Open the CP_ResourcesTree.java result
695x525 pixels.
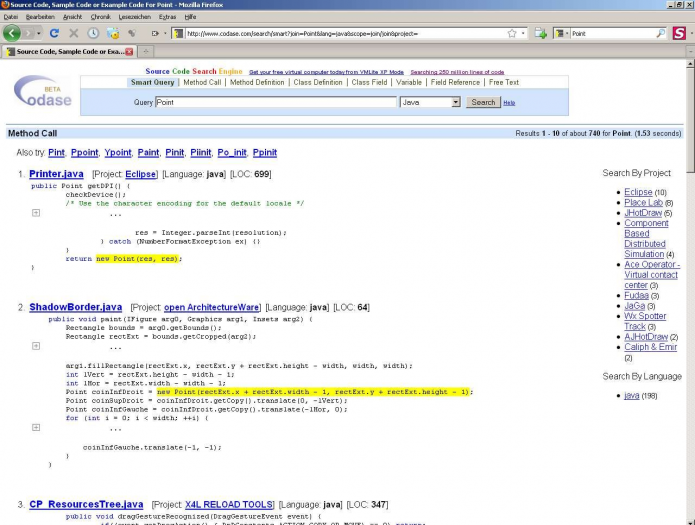[x=86, y=504]
